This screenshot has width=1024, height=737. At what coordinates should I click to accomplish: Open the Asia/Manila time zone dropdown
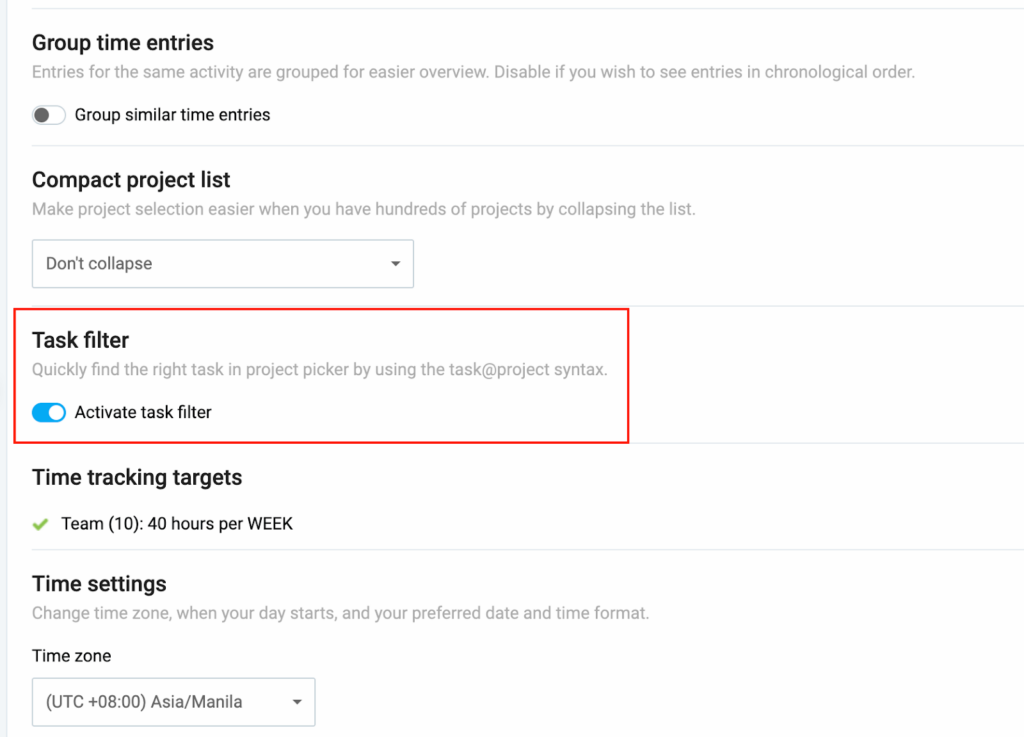(x=173, y=702)
